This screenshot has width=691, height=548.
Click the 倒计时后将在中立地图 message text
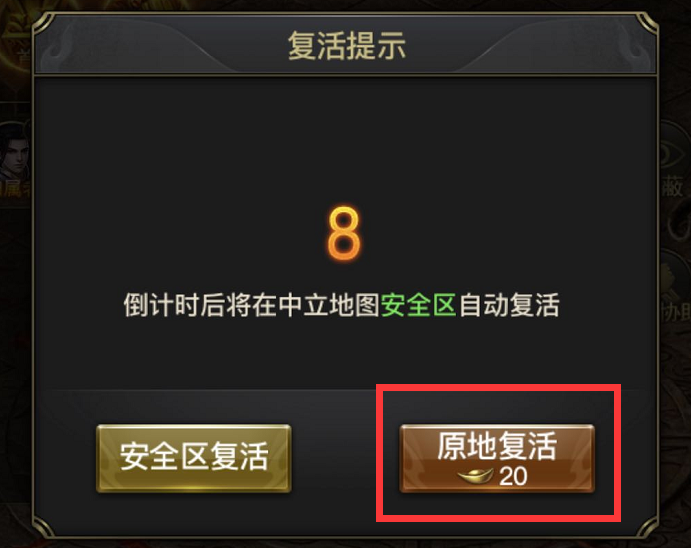(x=251, y=305)
